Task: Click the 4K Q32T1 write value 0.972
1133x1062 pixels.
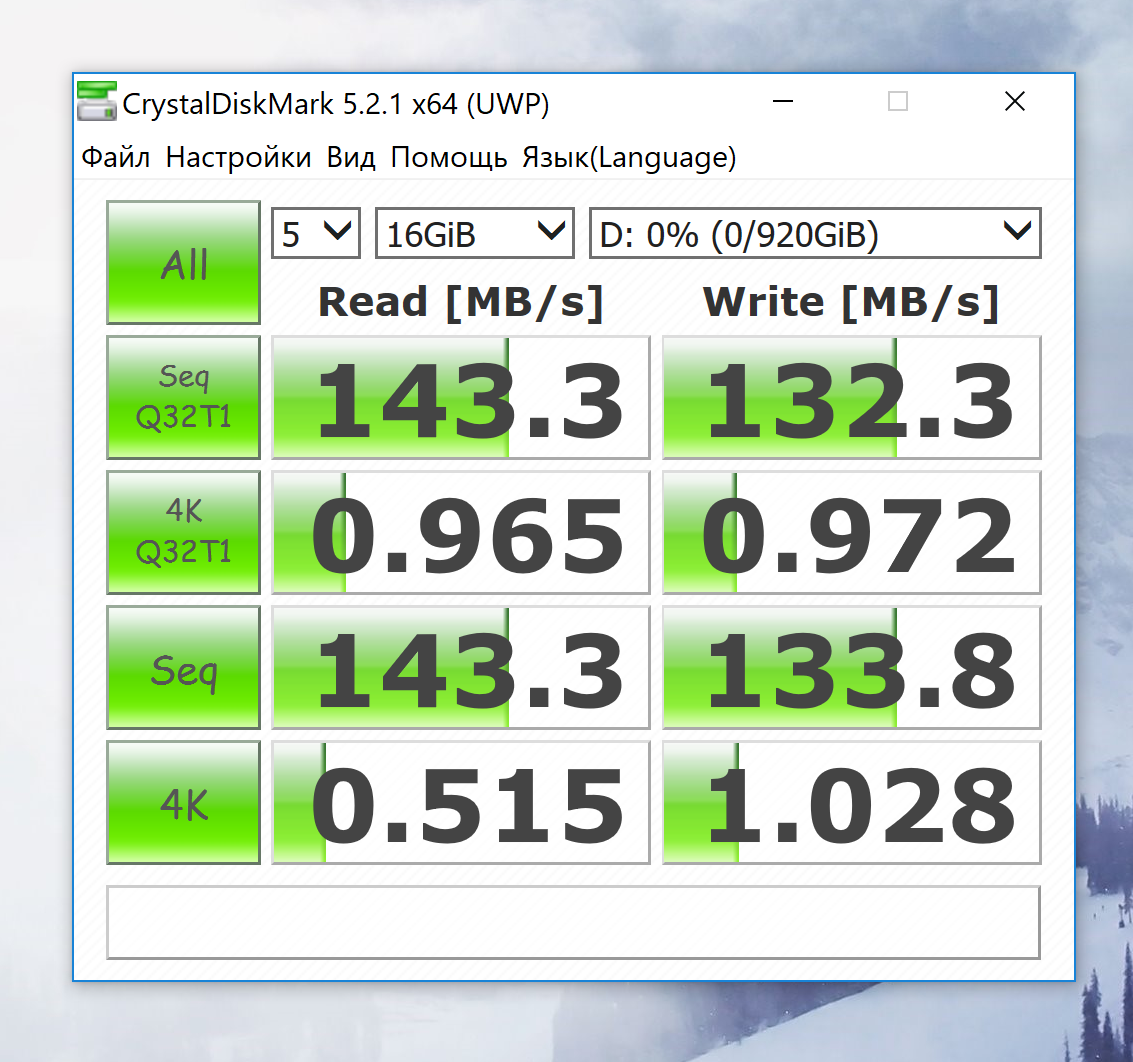Action: click(851, 532)
